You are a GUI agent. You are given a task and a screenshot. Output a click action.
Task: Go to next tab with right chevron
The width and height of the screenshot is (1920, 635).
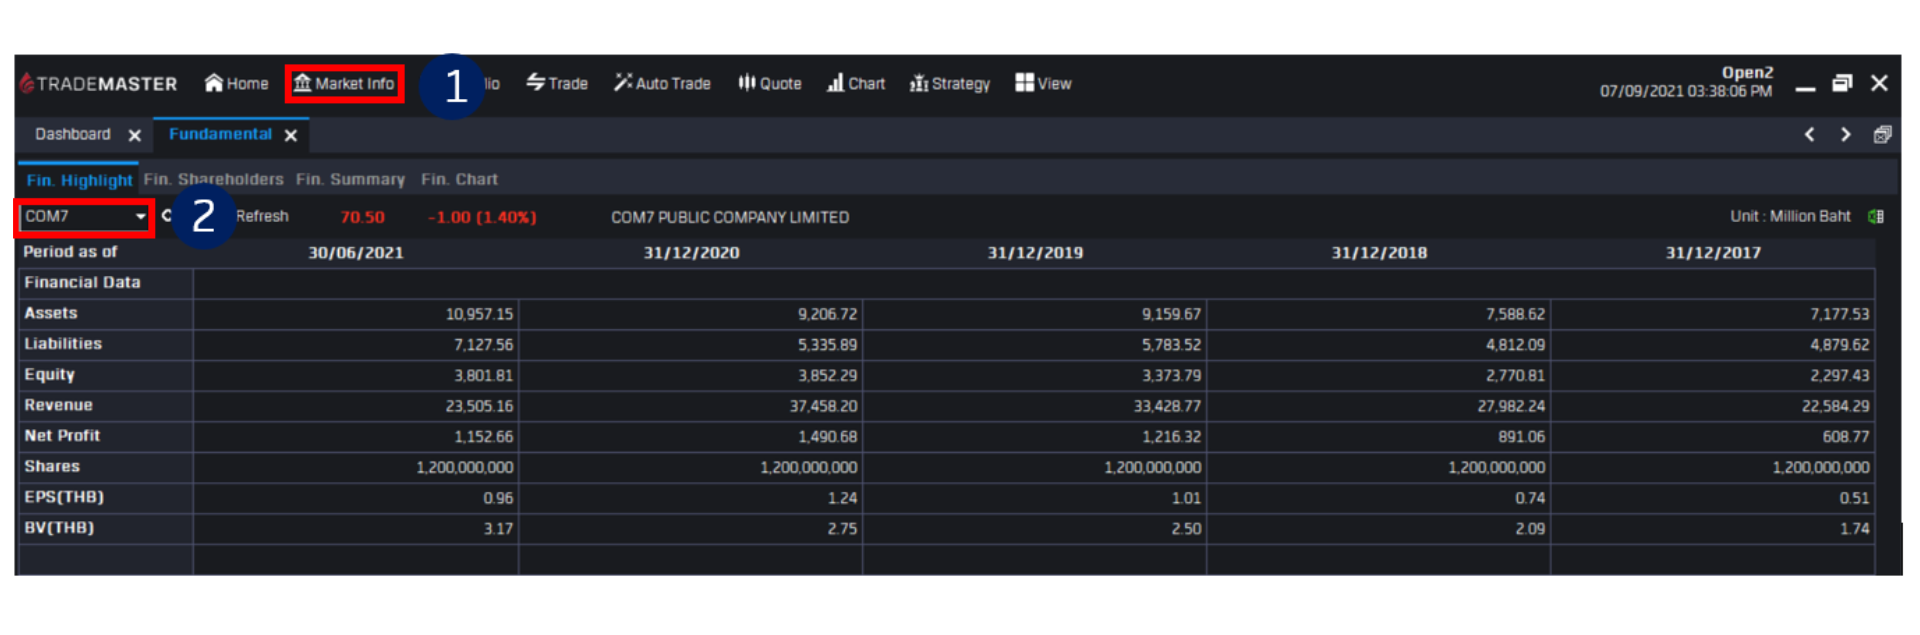coord(1846,134)
